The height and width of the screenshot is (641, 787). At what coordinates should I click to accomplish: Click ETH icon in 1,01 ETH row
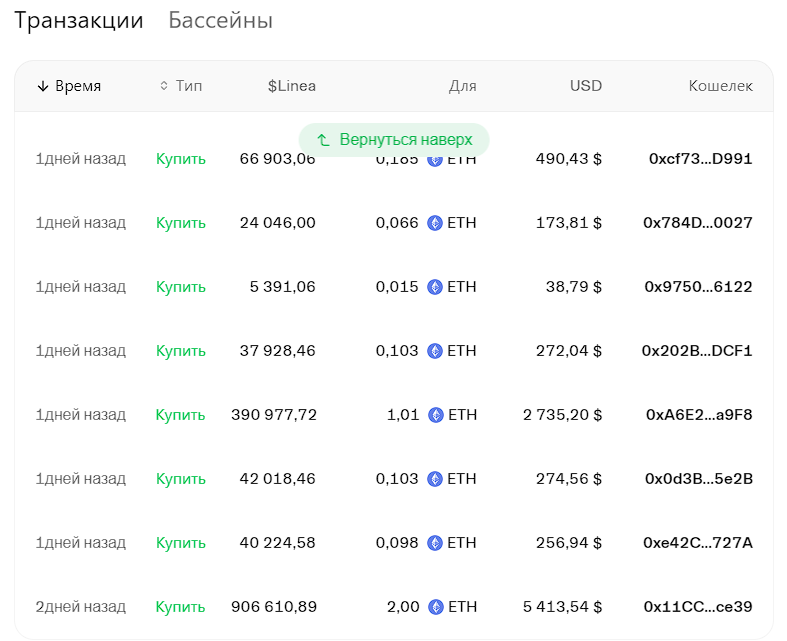(435, 415)
